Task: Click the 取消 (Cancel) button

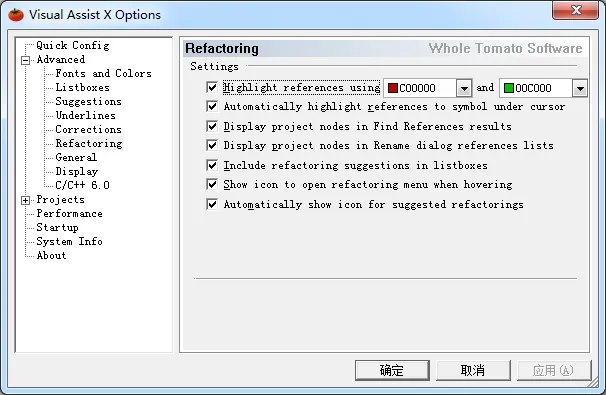Action: 473,370
